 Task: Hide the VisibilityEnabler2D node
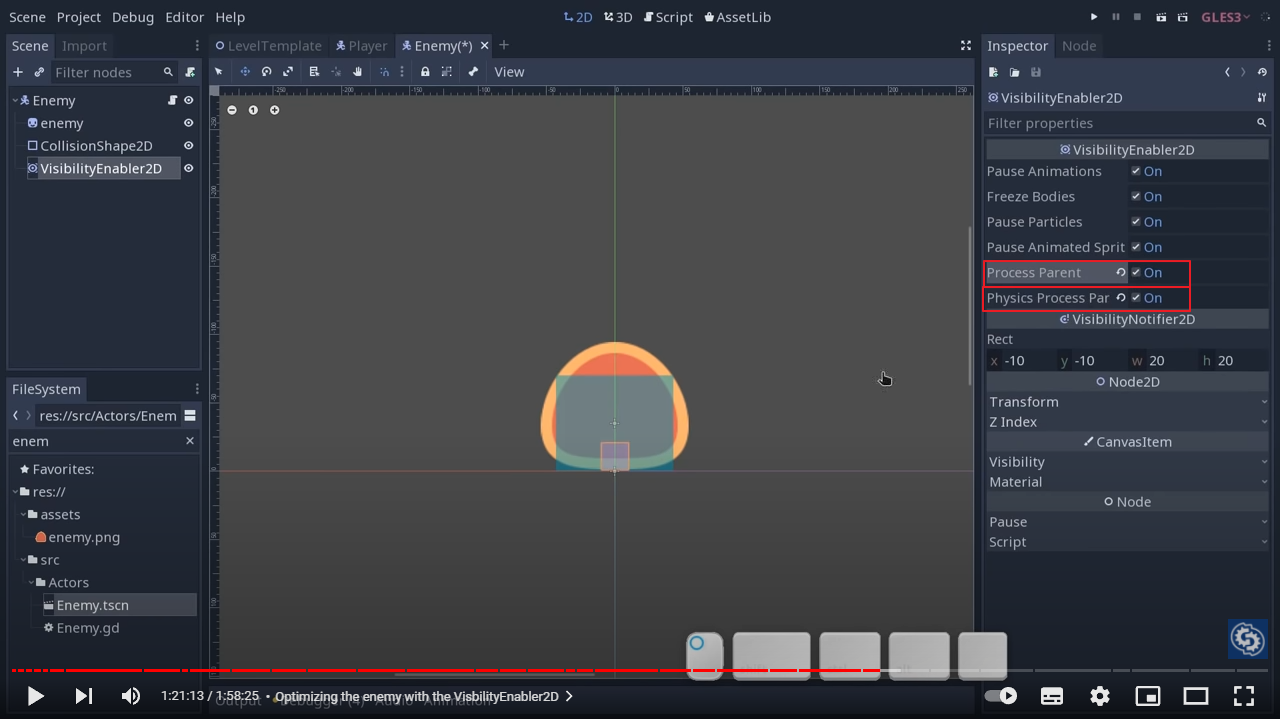[x=188, y=168]
